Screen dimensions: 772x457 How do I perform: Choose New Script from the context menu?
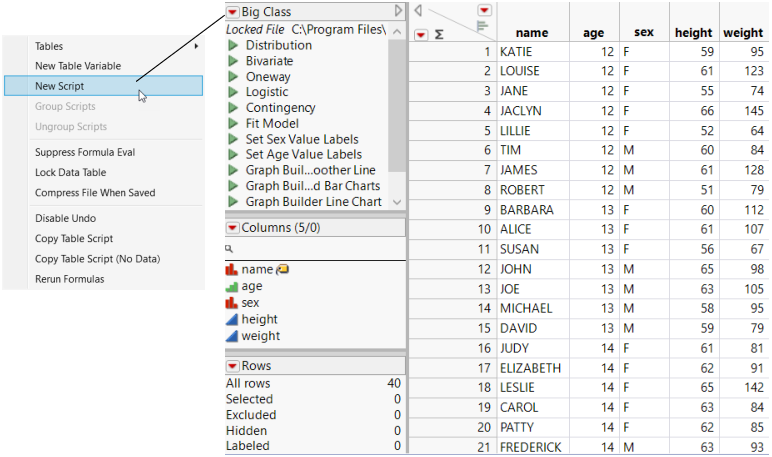[66, 86]
